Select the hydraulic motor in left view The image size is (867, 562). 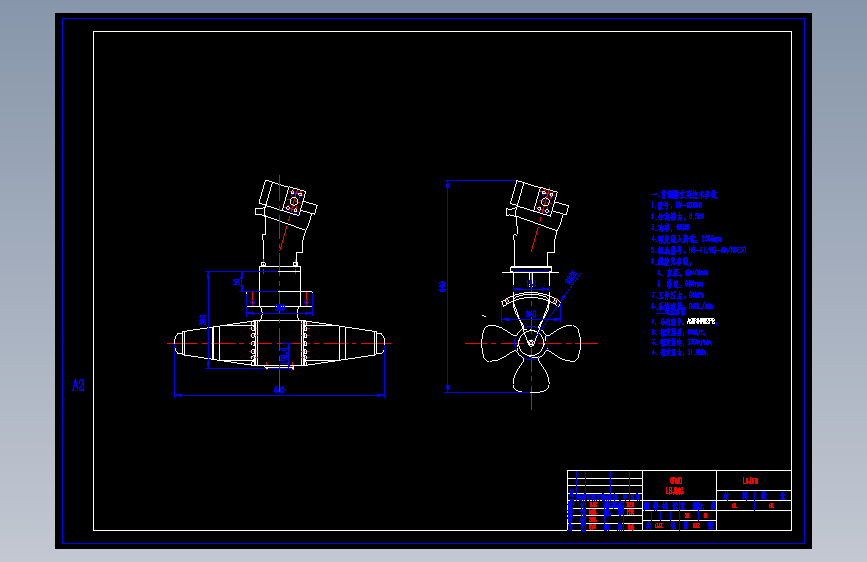click(x=286, y=222)
